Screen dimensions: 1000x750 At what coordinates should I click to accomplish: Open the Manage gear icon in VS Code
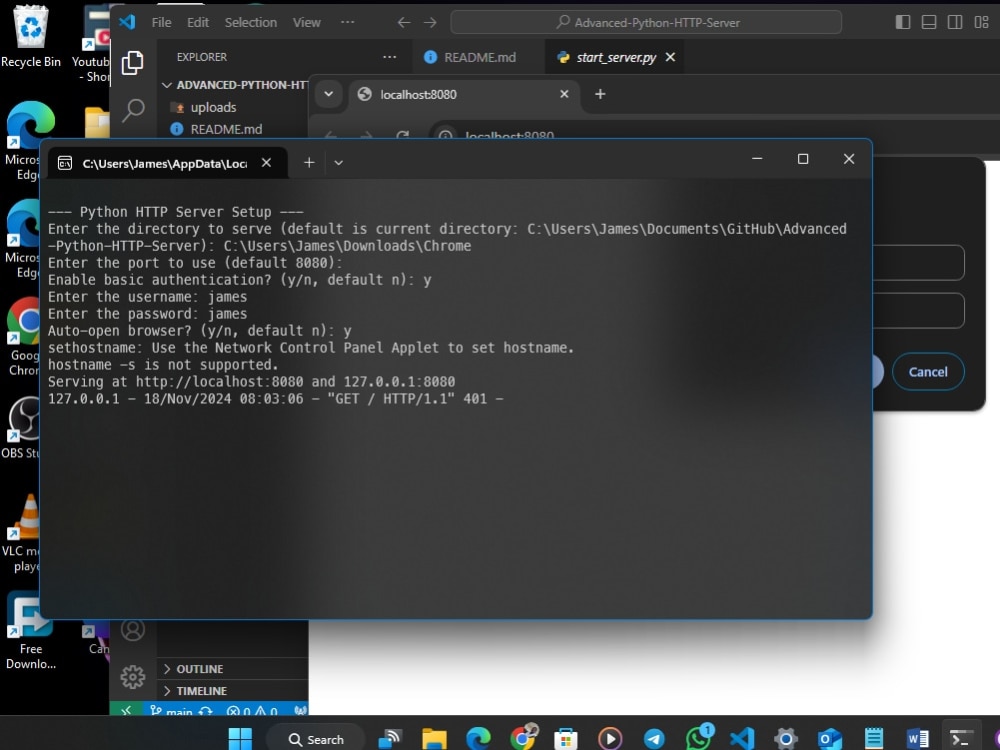[133, 677]
